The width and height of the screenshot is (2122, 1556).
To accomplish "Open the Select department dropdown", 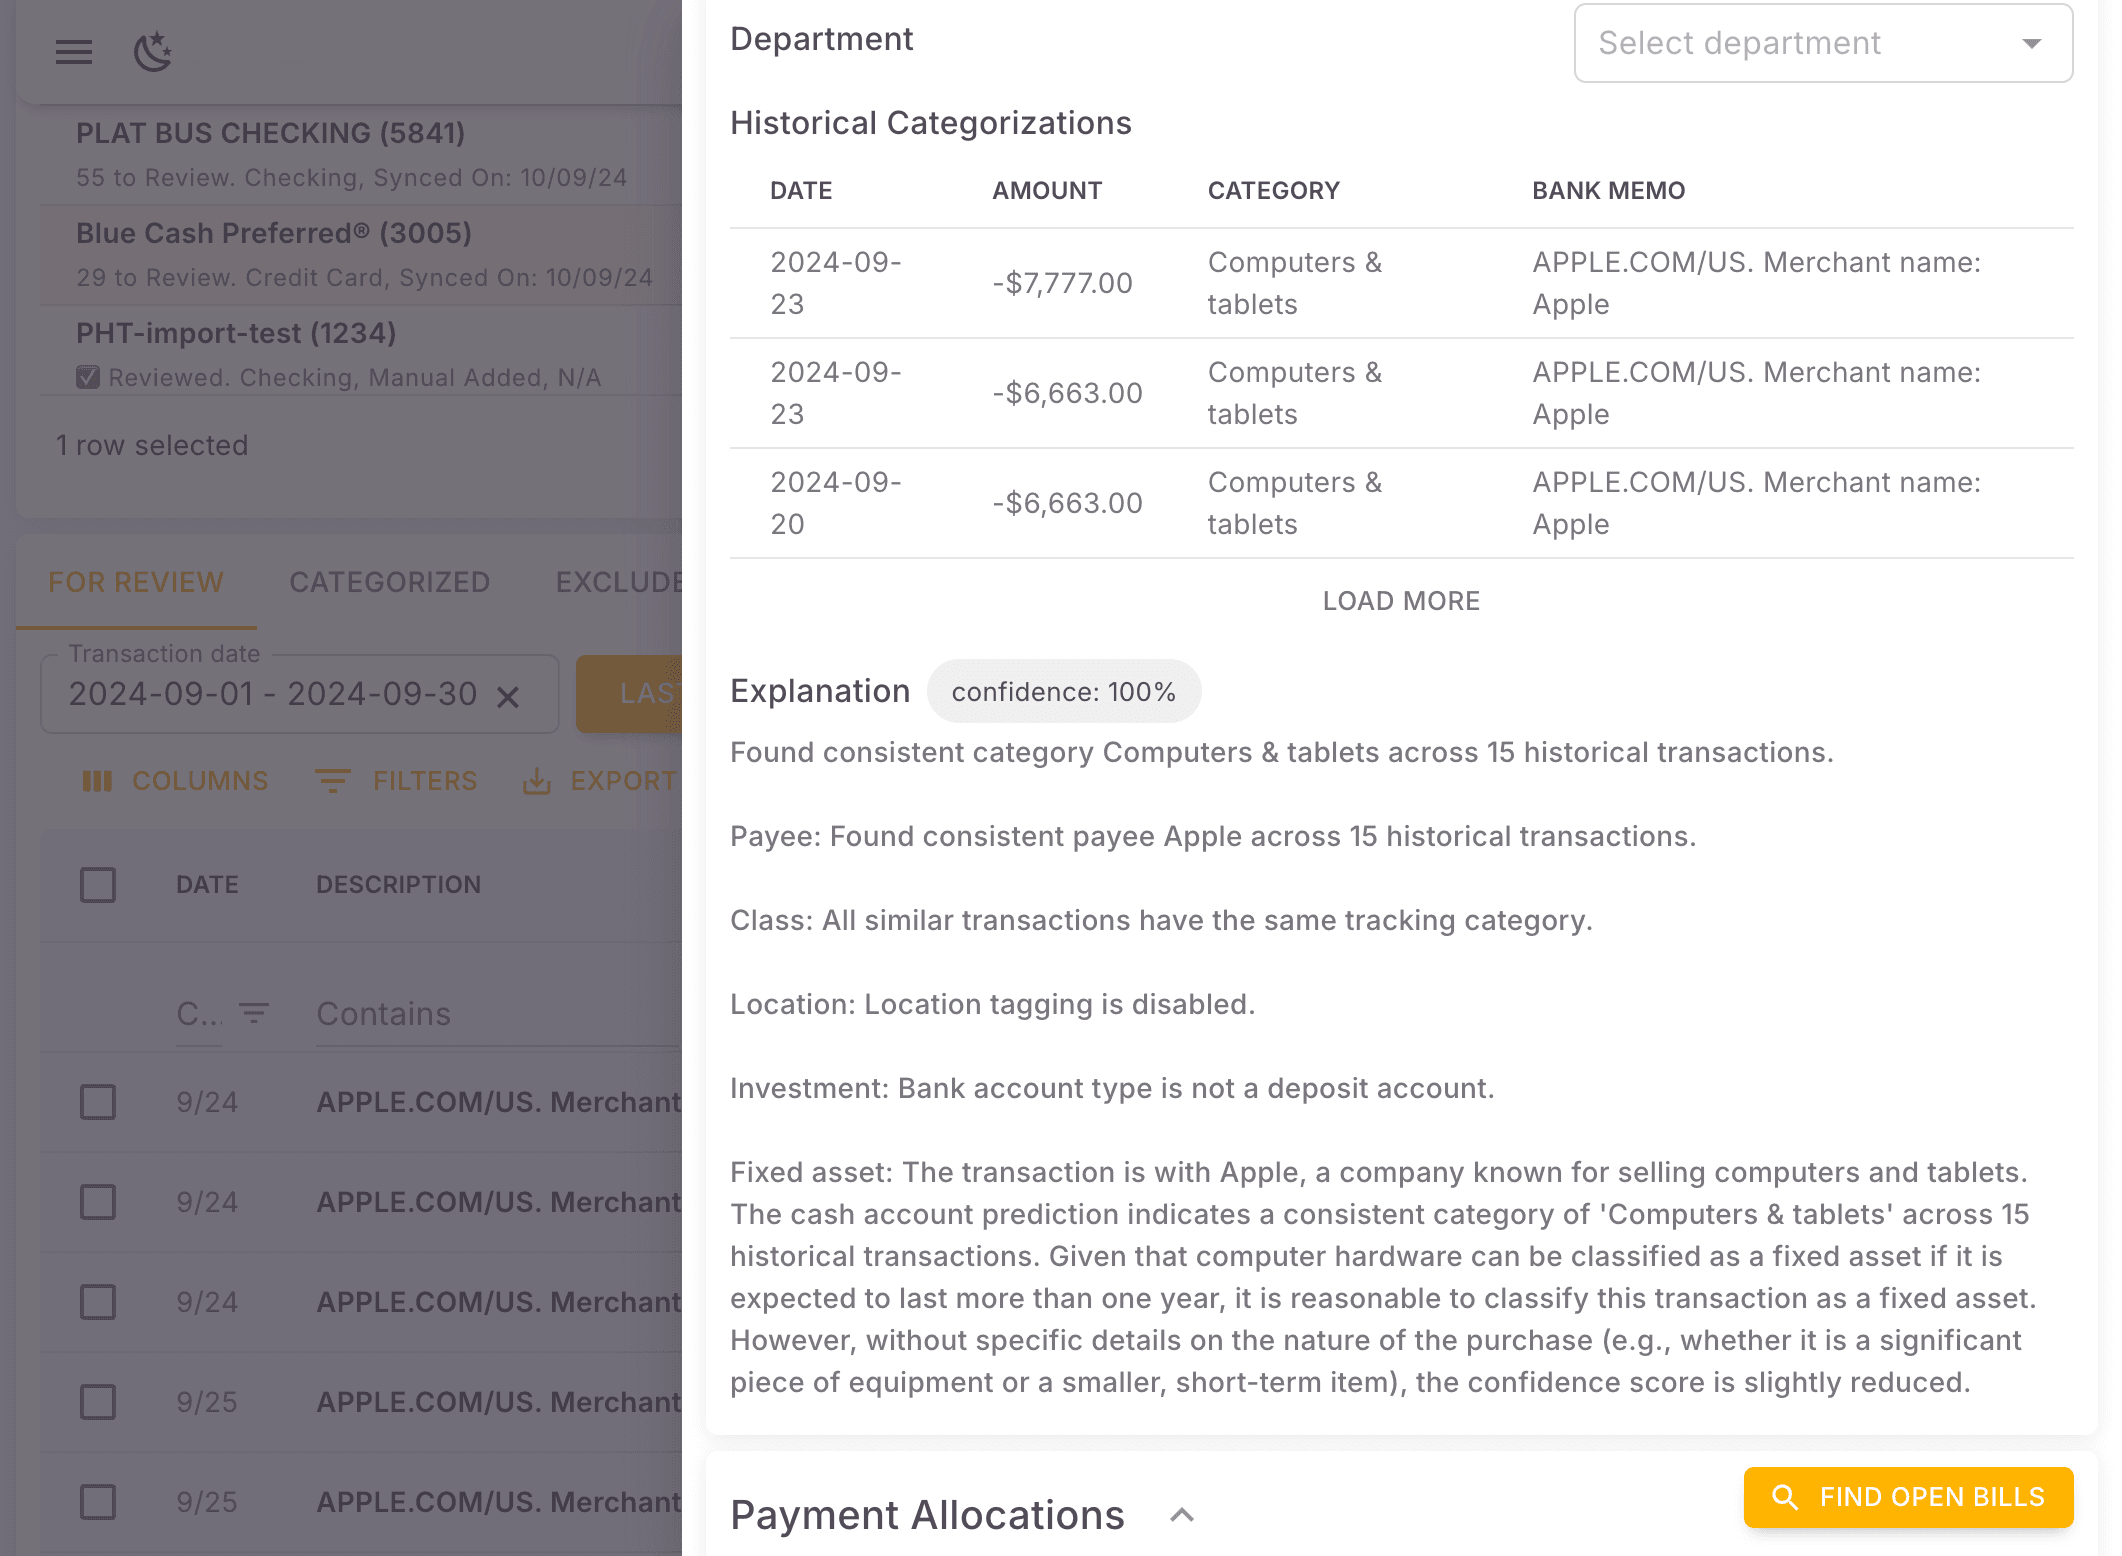I will click(1822, 43).
